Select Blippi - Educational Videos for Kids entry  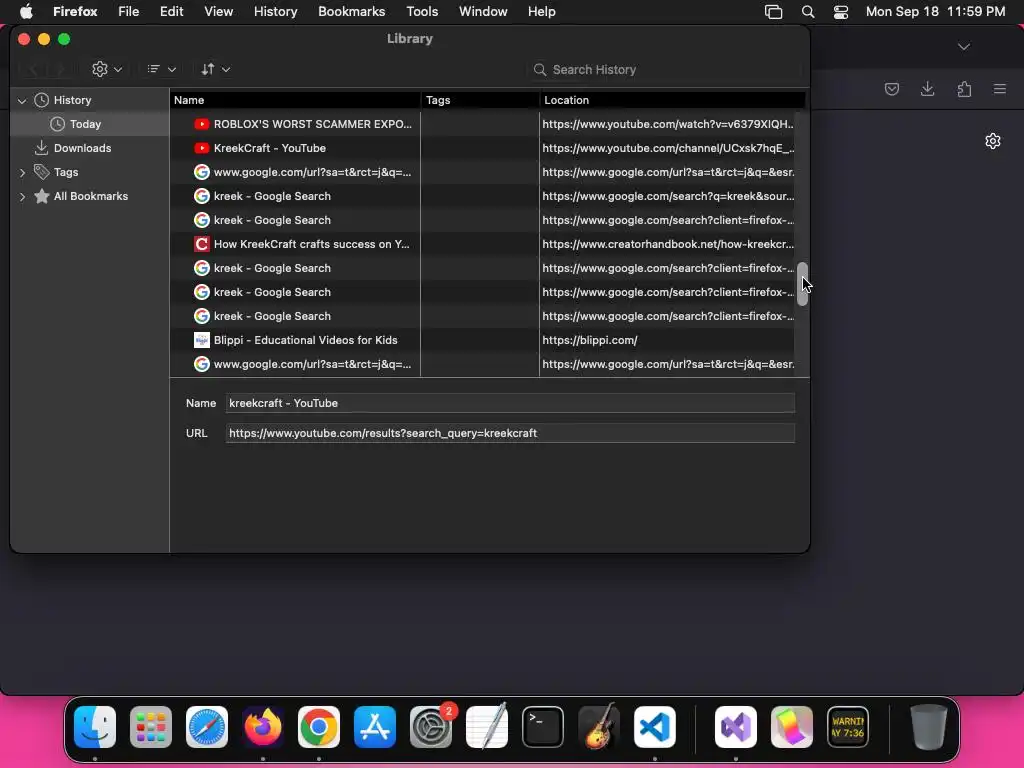[305, 340]
